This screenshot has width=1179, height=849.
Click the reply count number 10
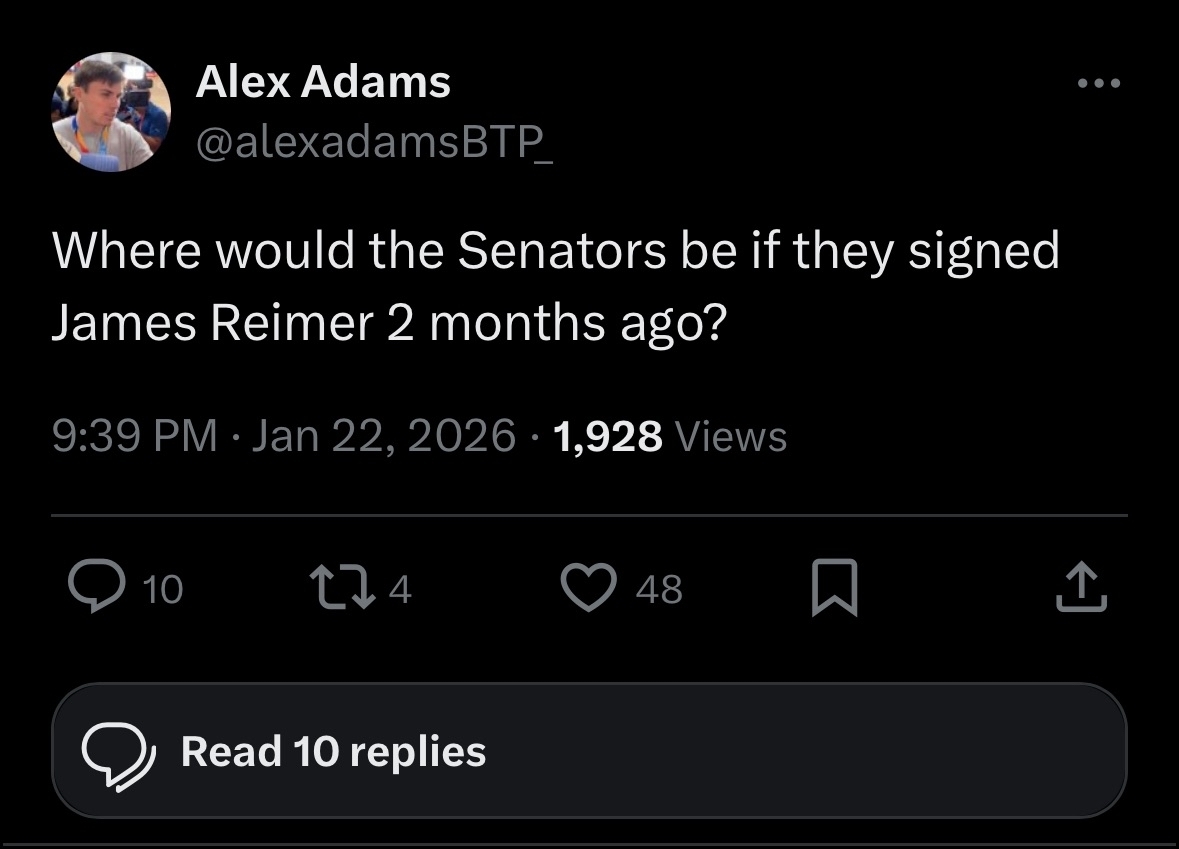pyautogui.click(x=162, y=590)
